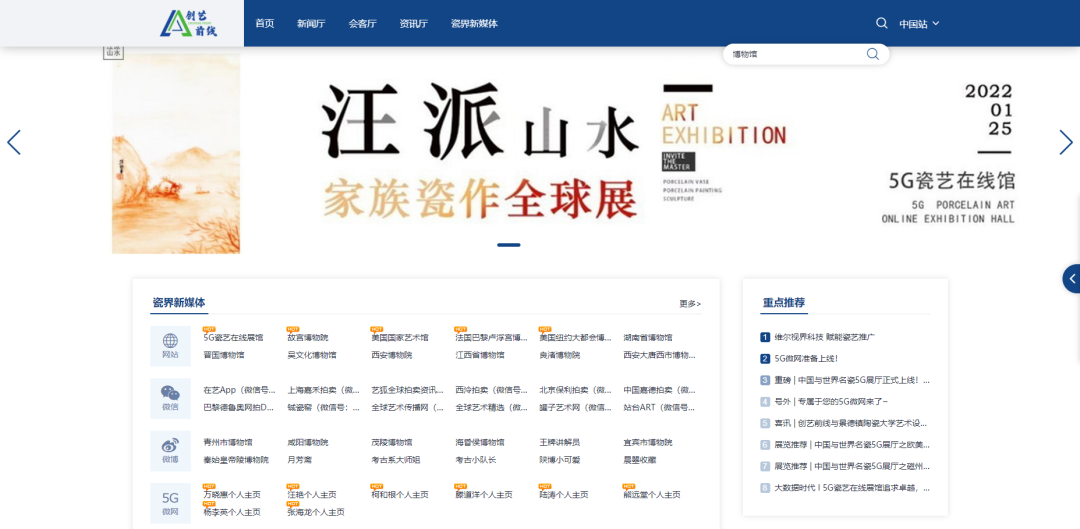
Task: Open the 青州市博物馆 Weibo link
Action: point(227,442)
